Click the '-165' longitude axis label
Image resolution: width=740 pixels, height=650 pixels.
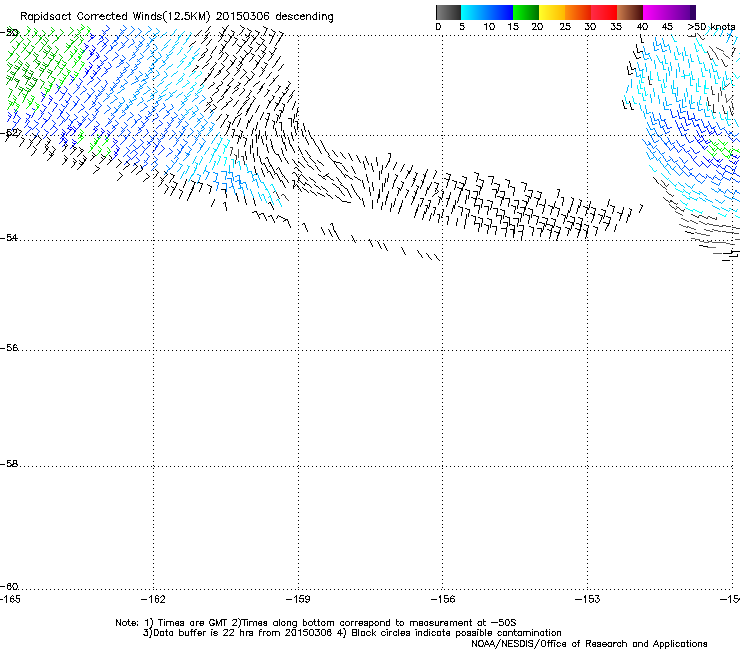pyautogui.click(x=10, y=599)
